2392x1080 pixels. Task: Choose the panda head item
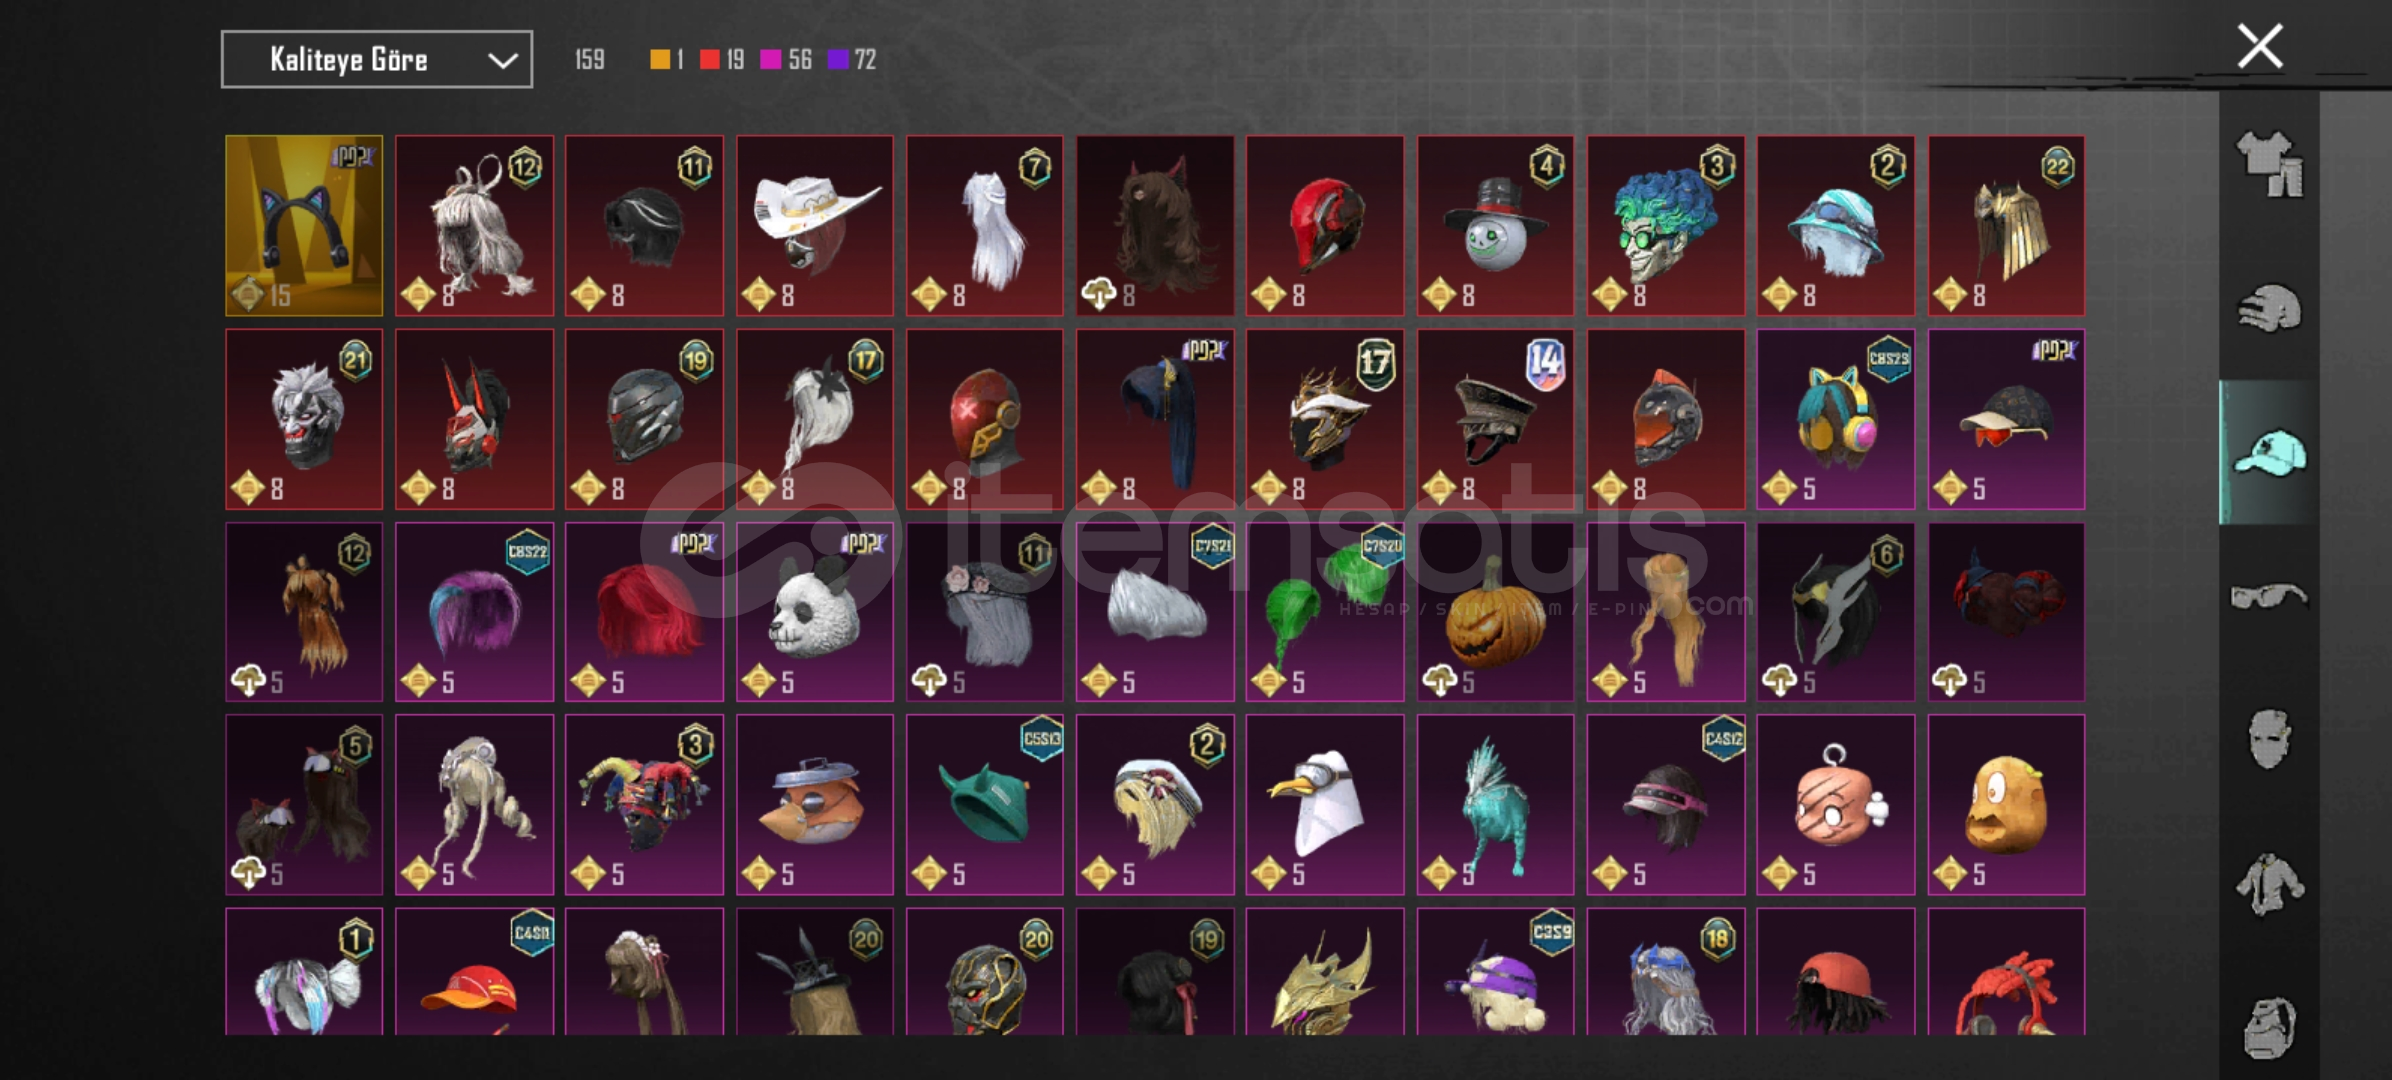click(x=815, y=612)
